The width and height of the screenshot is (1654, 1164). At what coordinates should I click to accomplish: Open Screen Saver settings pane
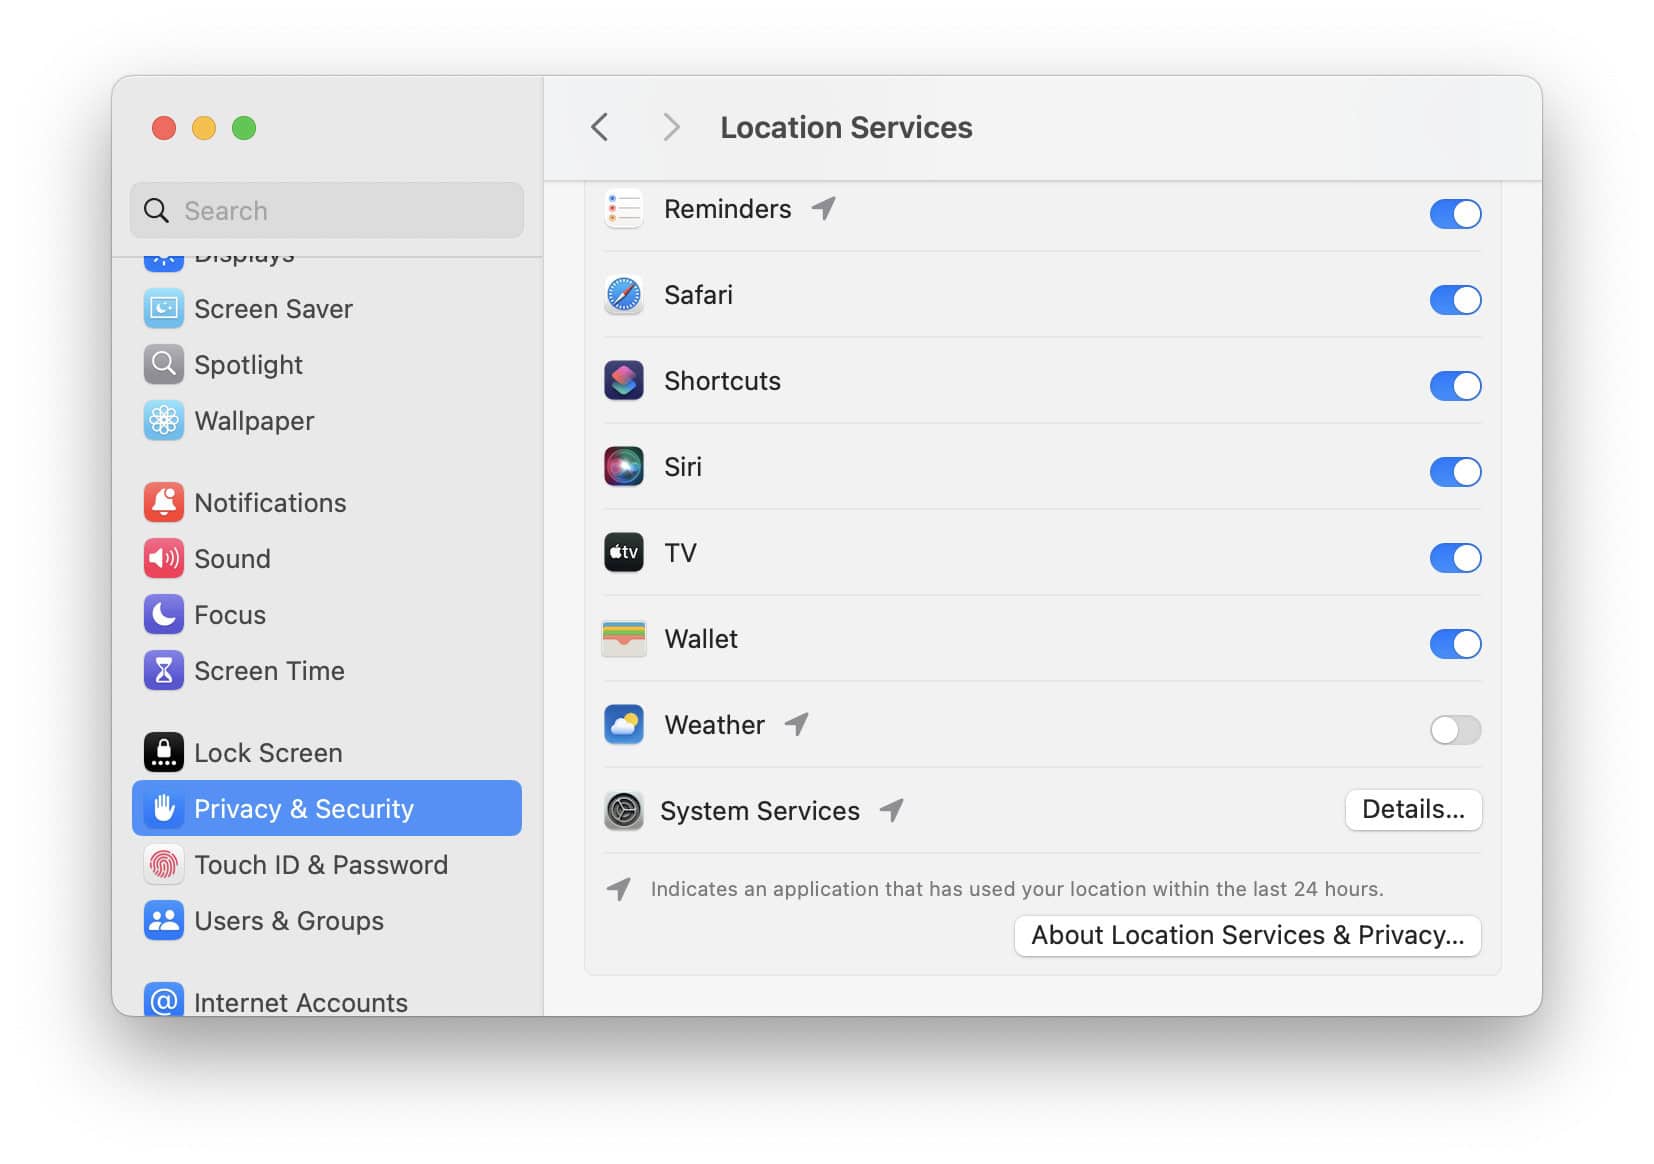pos(327,308)
